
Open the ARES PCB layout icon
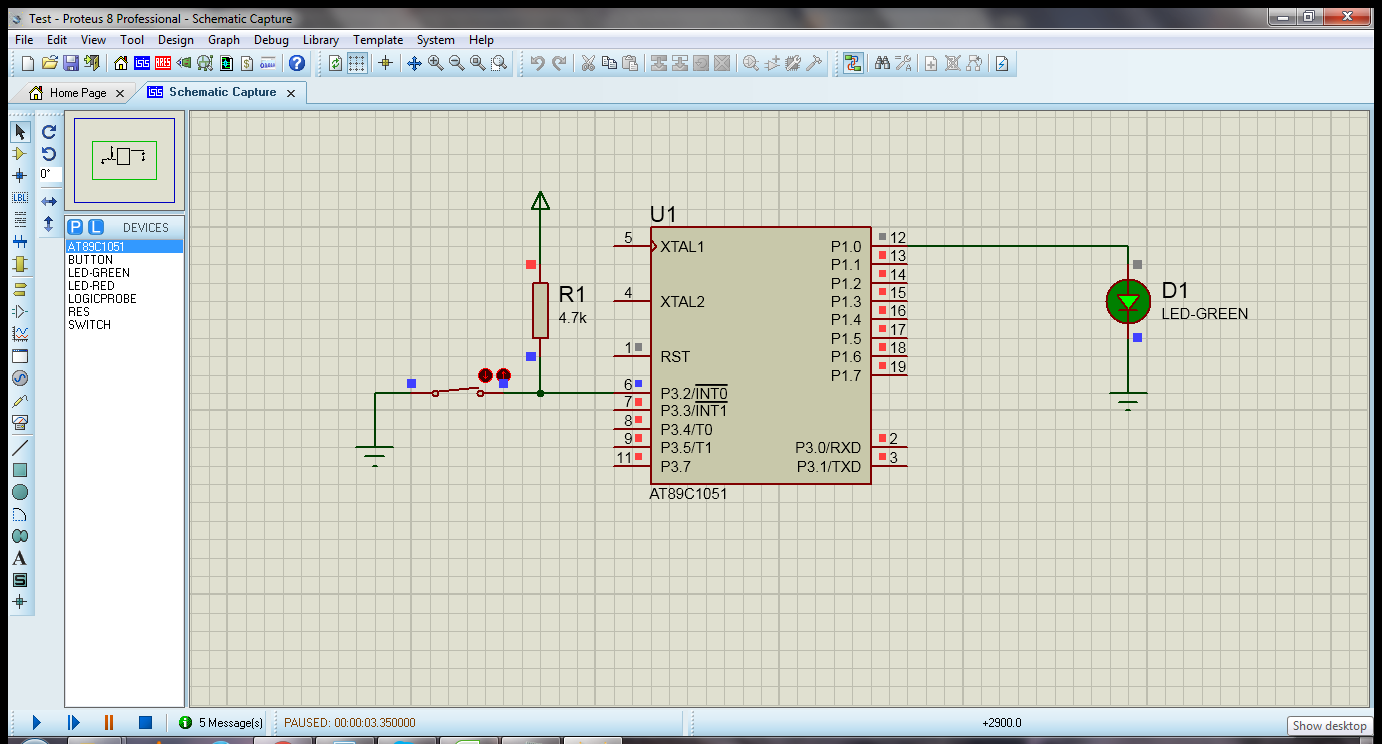click(x=163, y=63)
